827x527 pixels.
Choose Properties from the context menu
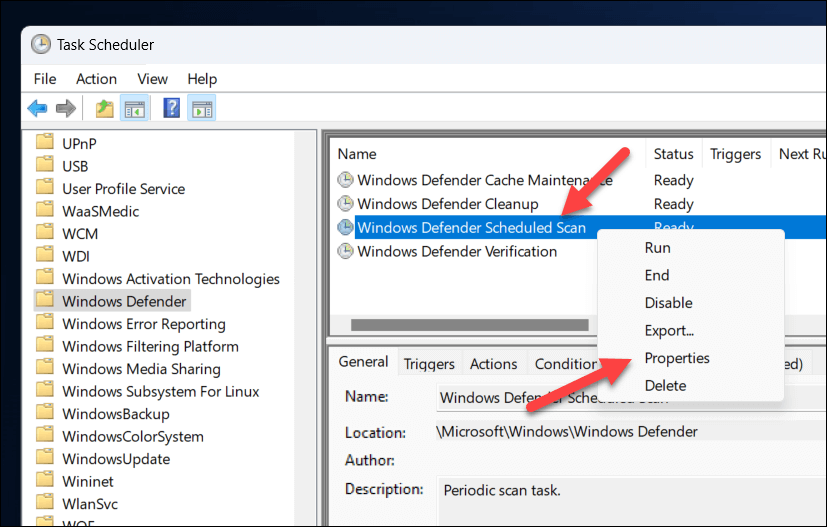(x=677, y=358)
